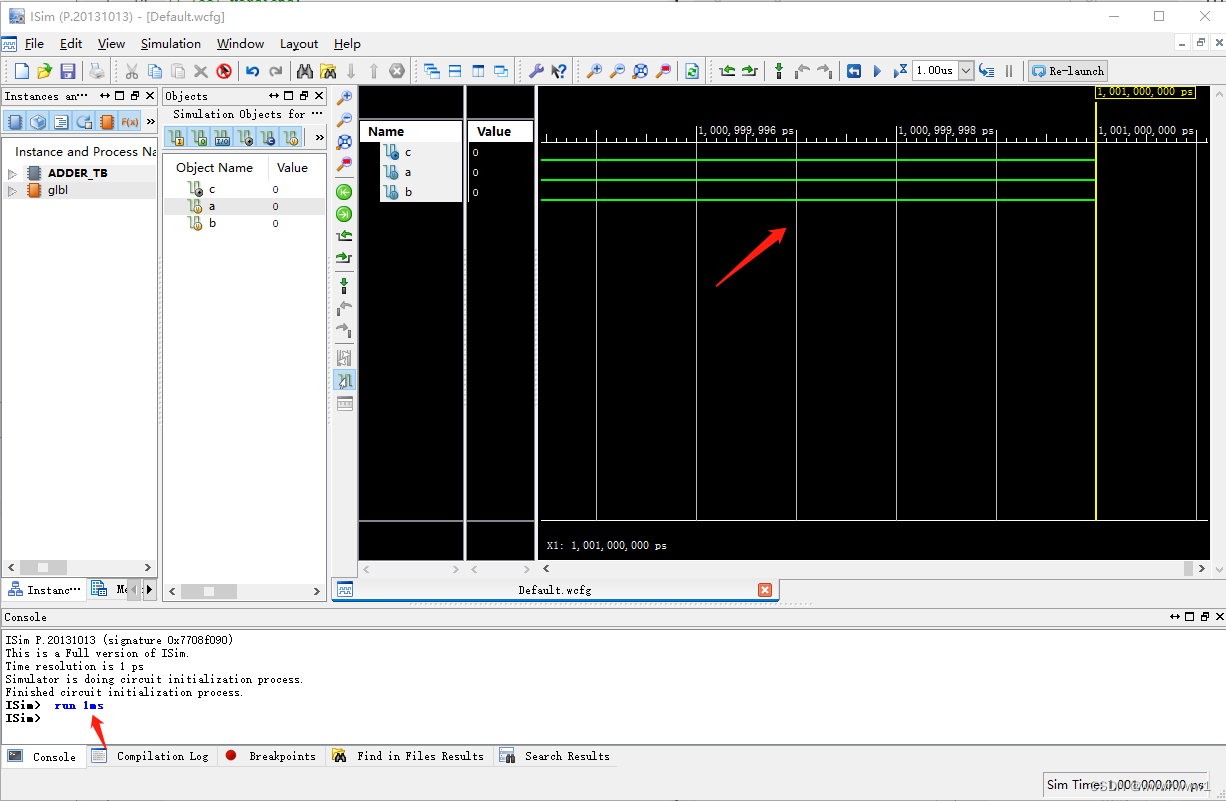Image resolution: width=1226 pixels, height=801 pixels.
Task: Open the Simulation menu
Action: (170, 43)
